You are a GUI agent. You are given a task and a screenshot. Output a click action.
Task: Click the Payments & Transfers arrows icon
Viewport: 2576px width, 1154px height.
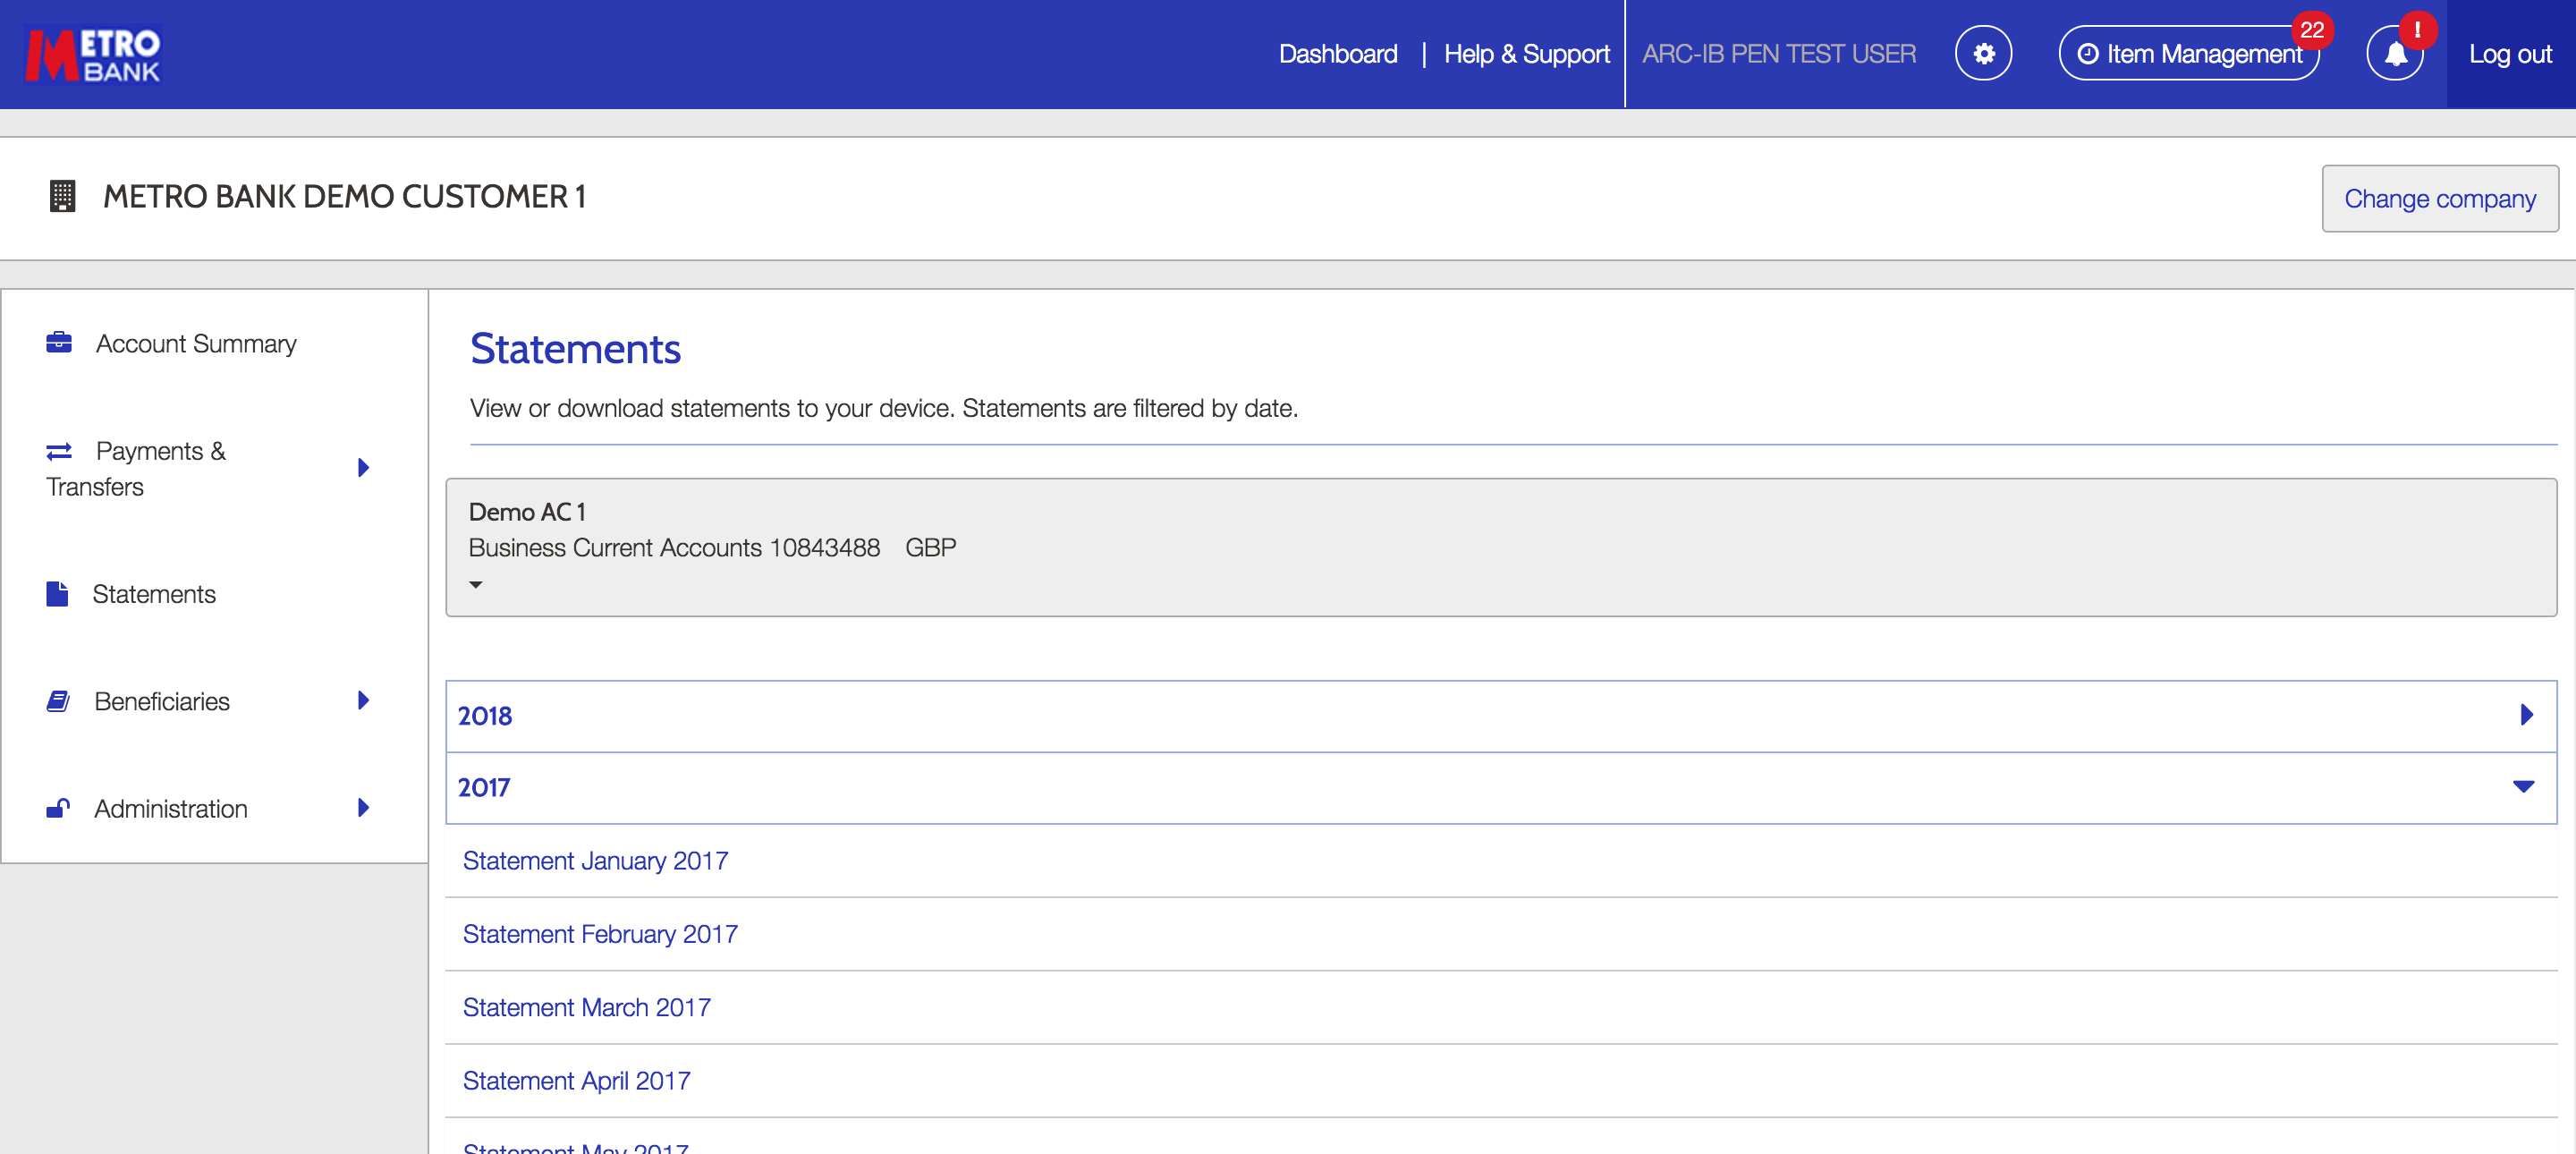[x=59, y=451]
